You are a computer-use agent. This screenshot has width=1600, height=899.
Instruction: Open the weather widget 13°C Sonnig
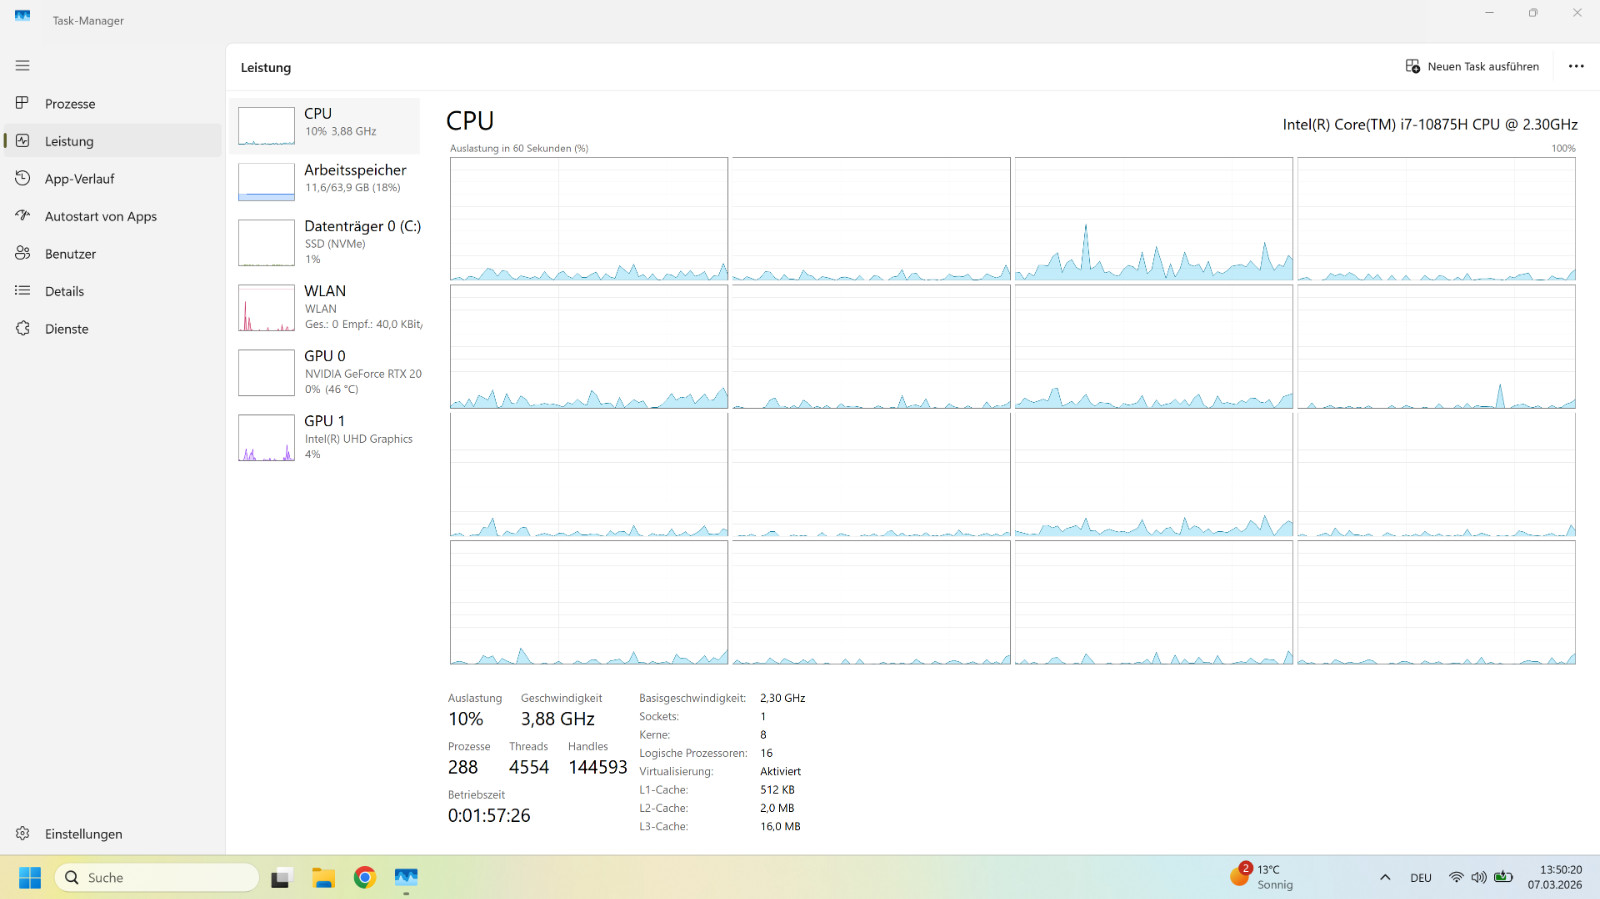tap(1262, 877)
